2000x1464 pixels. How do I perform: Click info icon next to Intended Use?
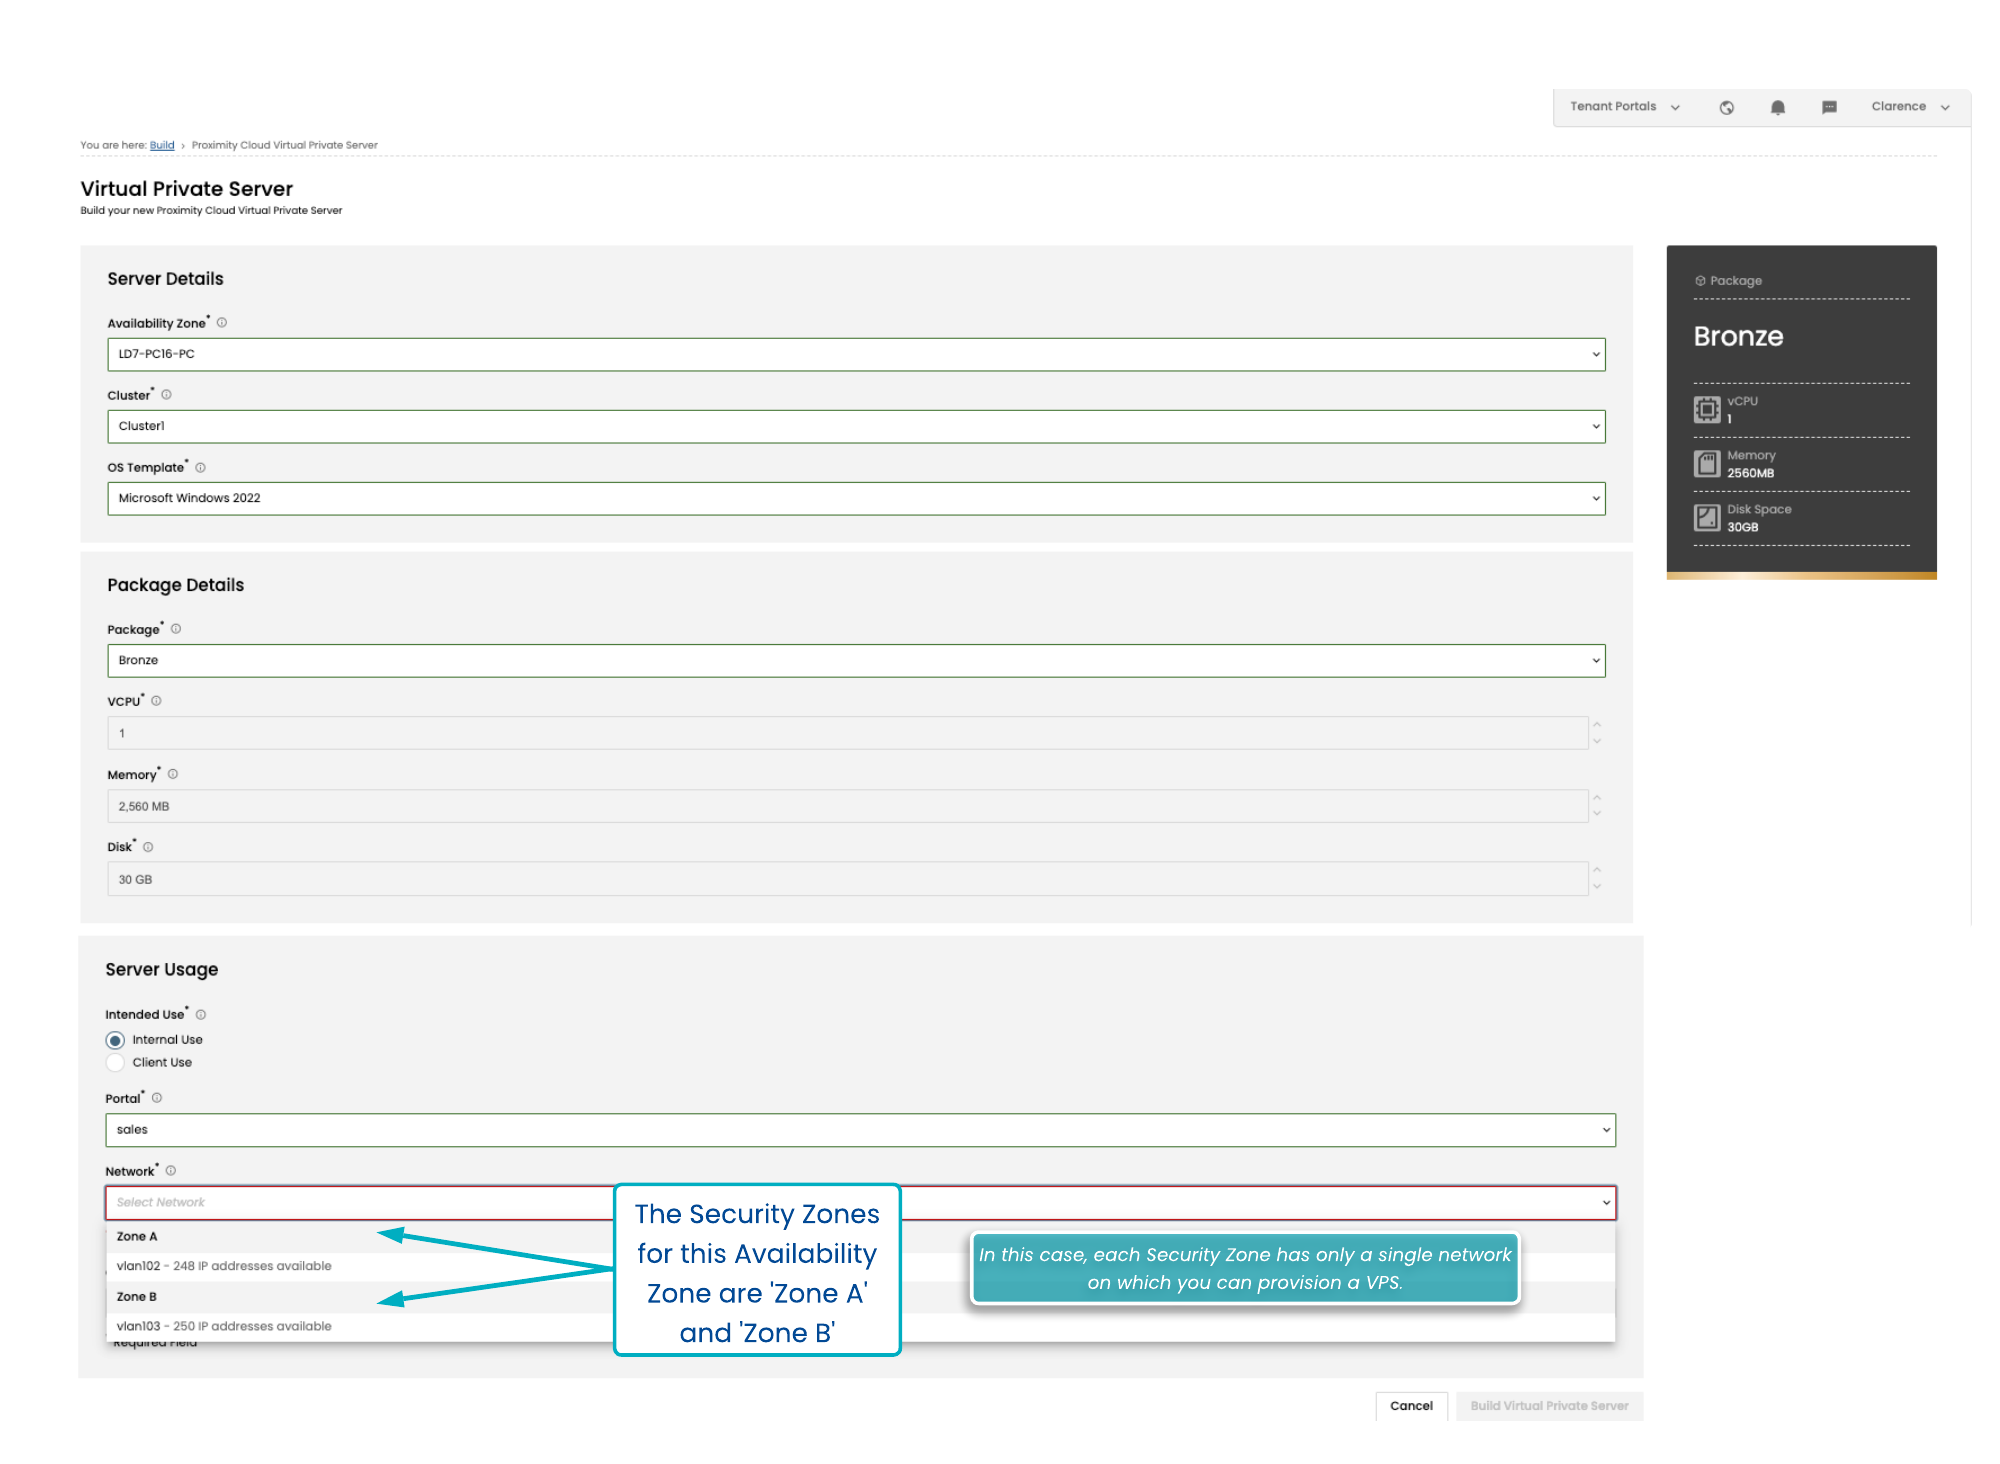click(x=201, y=1015)
